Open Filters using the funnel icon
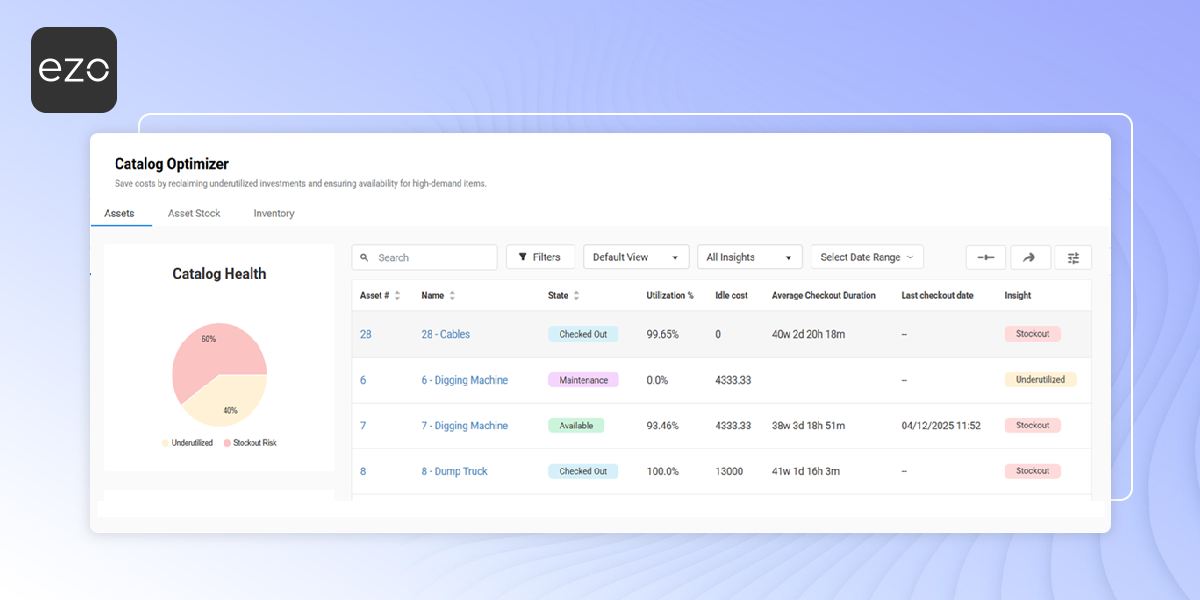Screen dimensions: 1200x600 (x=540, y=257)
